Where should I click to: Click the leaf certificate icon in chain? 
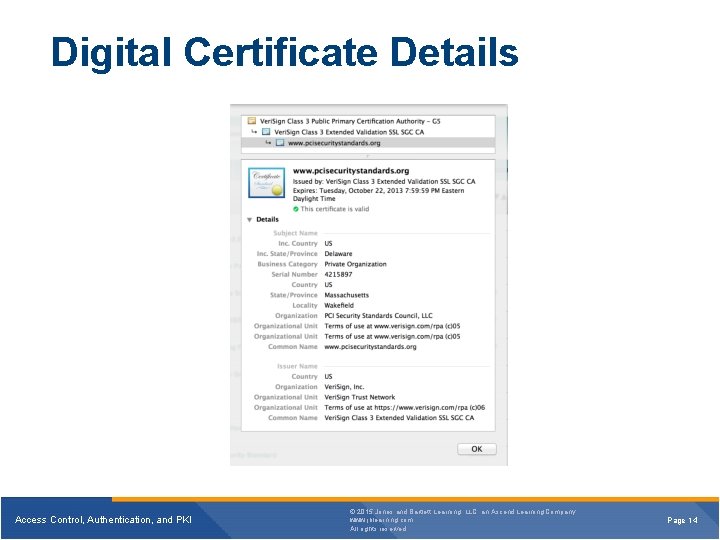280,143
